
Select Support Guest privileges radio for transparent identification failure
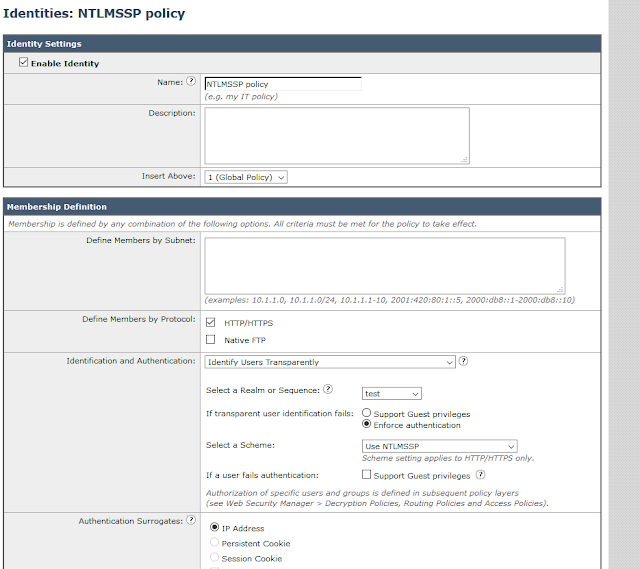[367, 413]
